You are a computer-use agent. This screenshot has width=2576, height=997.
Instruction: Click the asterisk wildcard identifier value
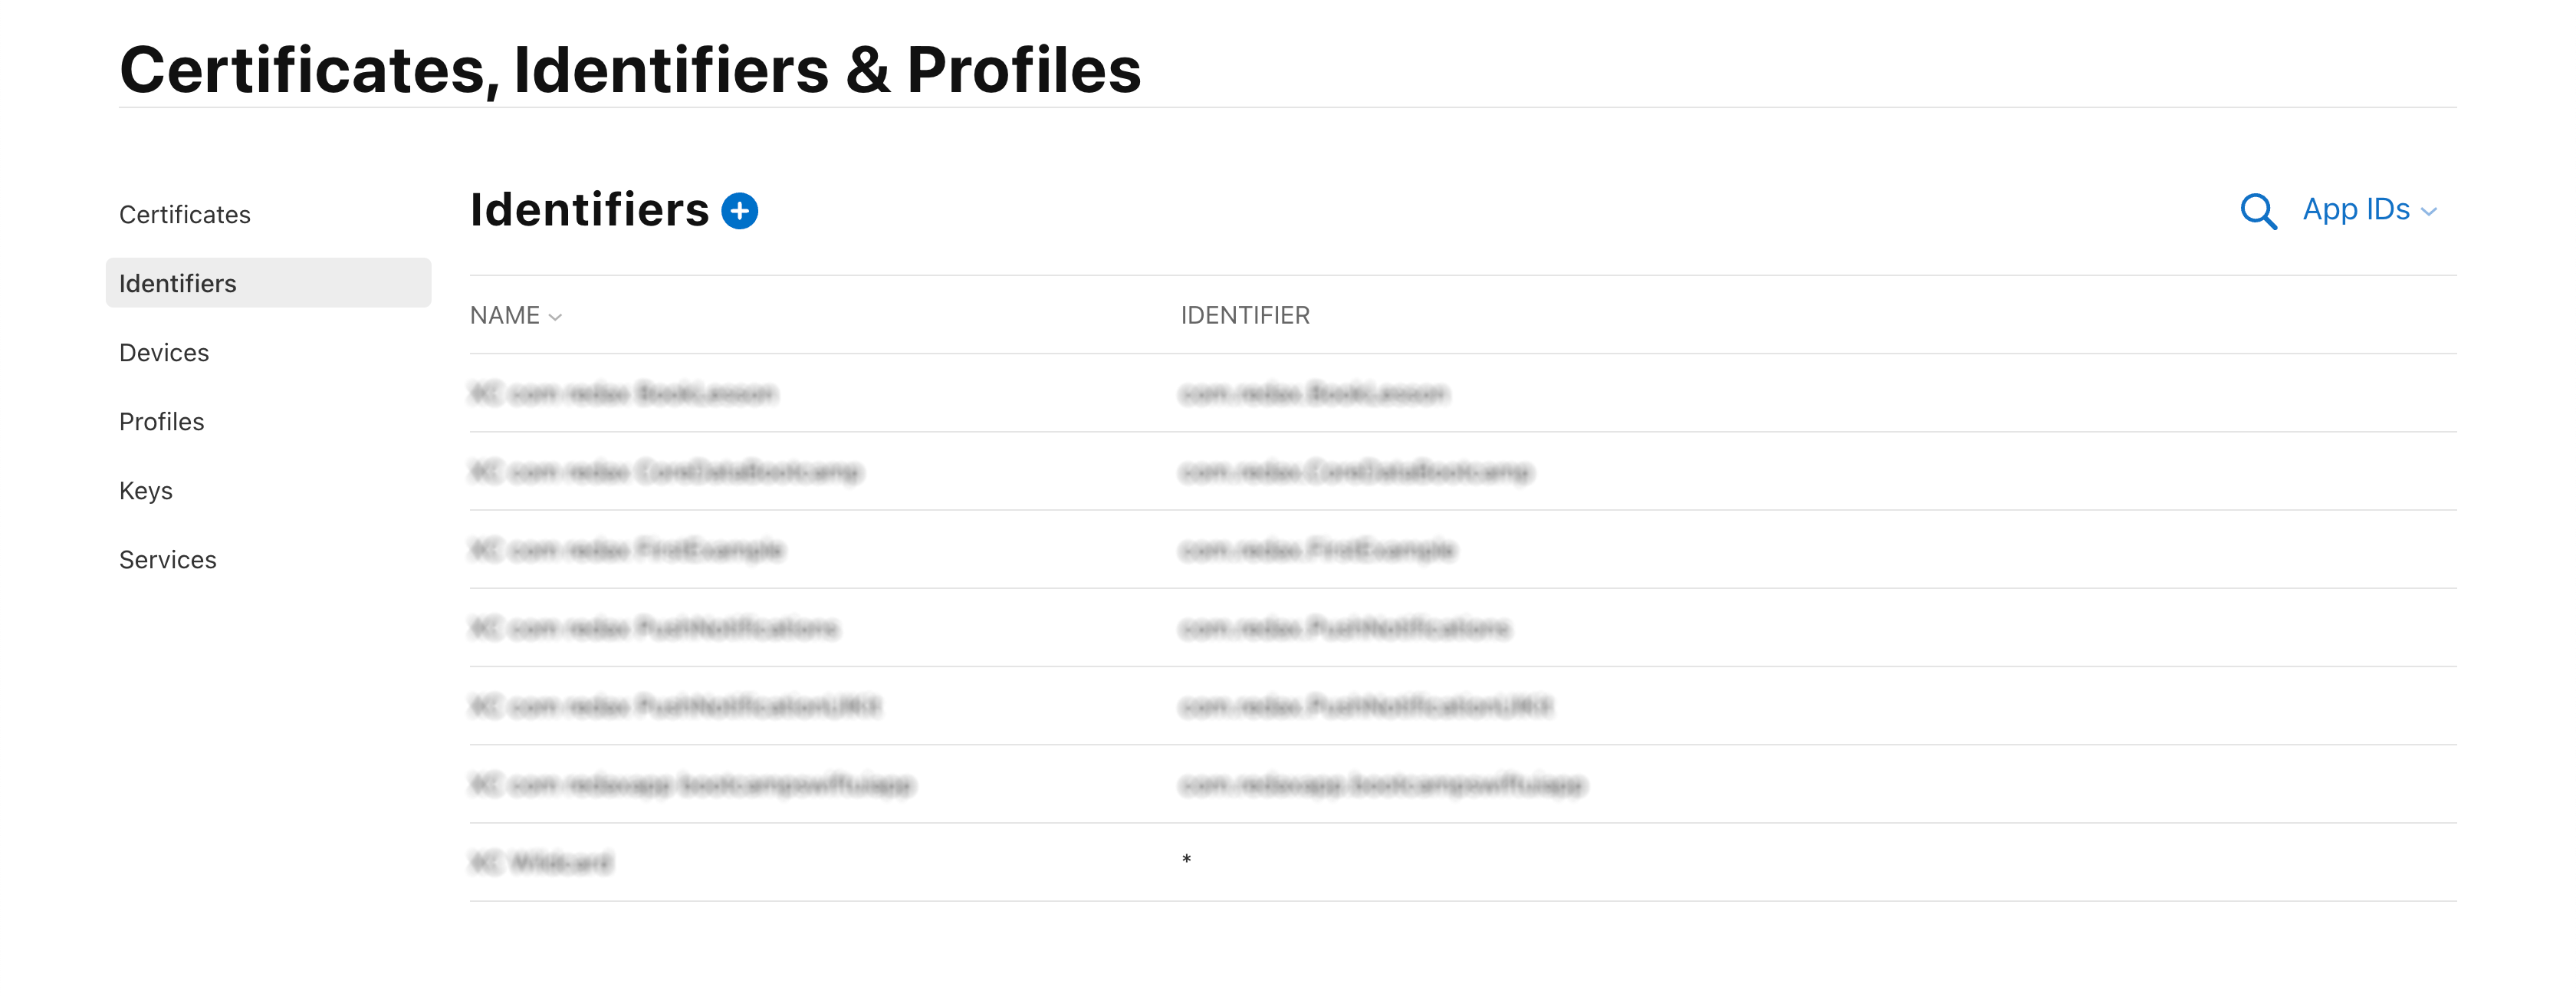1186,860
